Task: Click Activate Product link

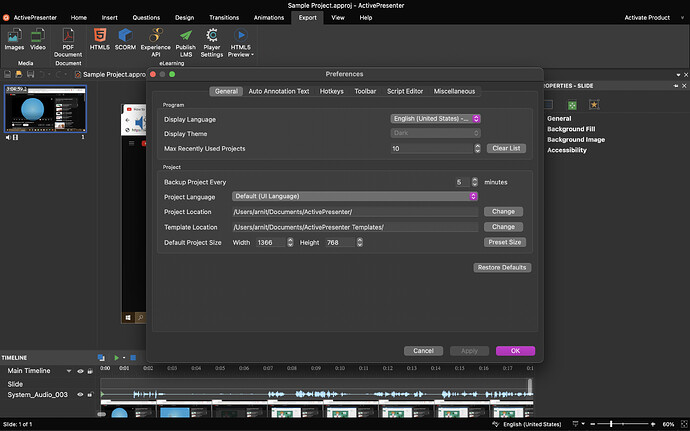Action: point(647,18)
